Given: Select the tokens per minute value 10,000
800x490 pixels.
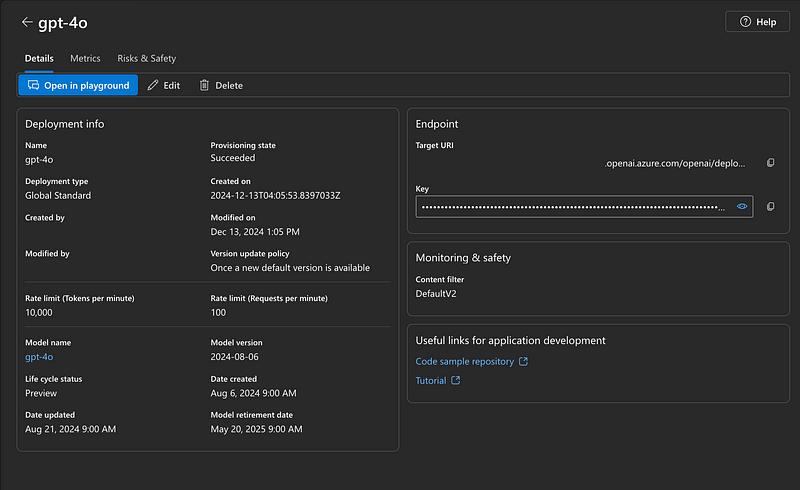Looking at the screenshot, I should point(39,312).
